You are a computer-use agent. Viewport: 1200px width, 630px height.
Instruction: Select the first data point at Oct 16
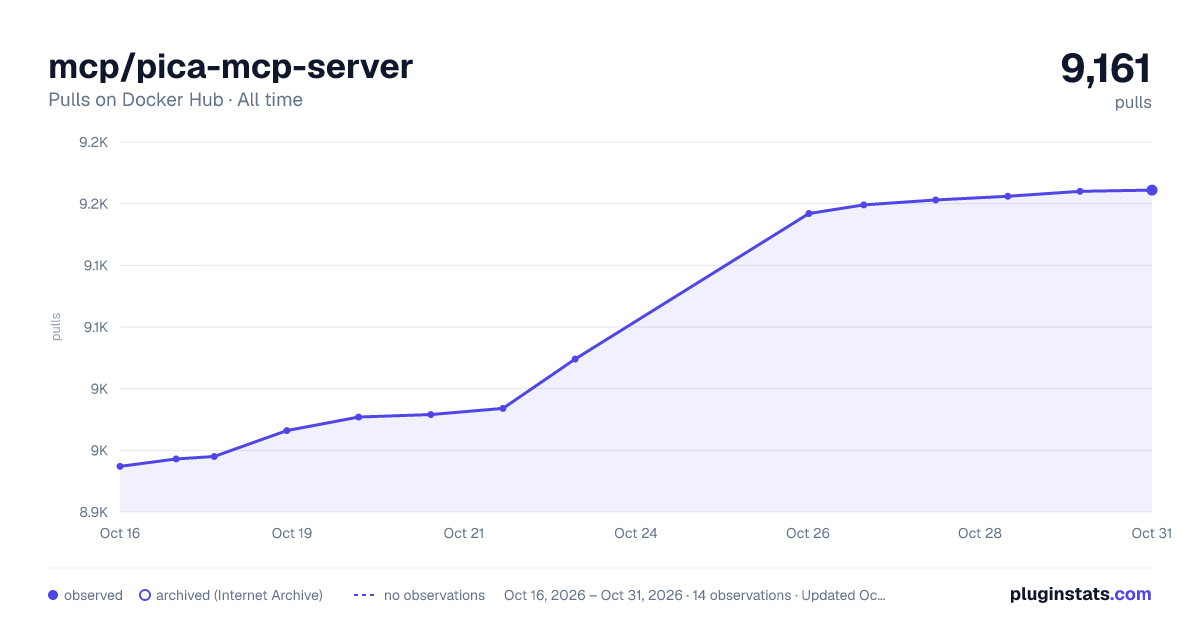(120, 466)
